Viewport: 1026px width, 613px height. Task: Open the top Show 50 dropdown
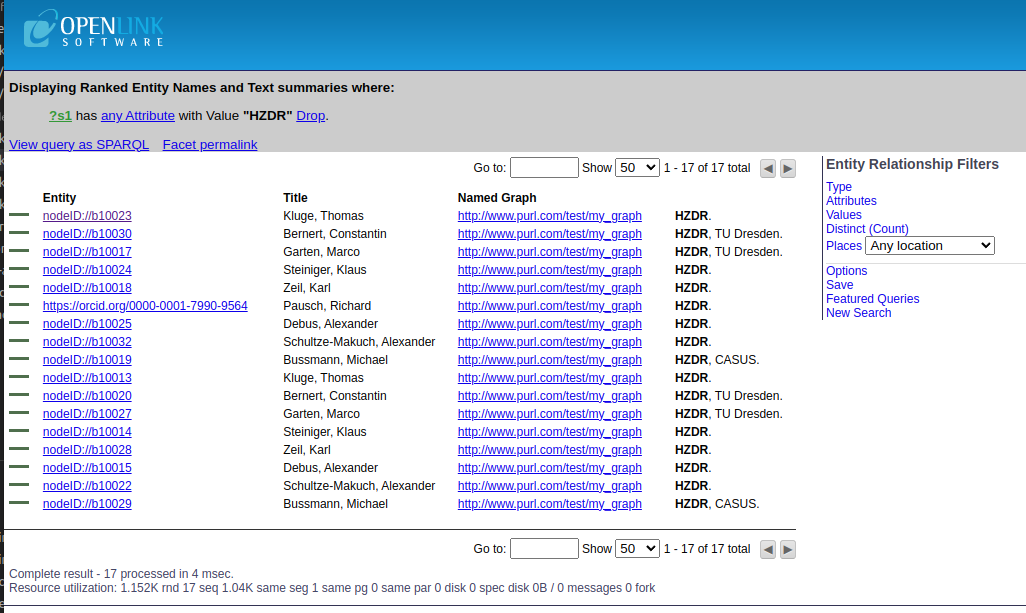pos(637,168)
